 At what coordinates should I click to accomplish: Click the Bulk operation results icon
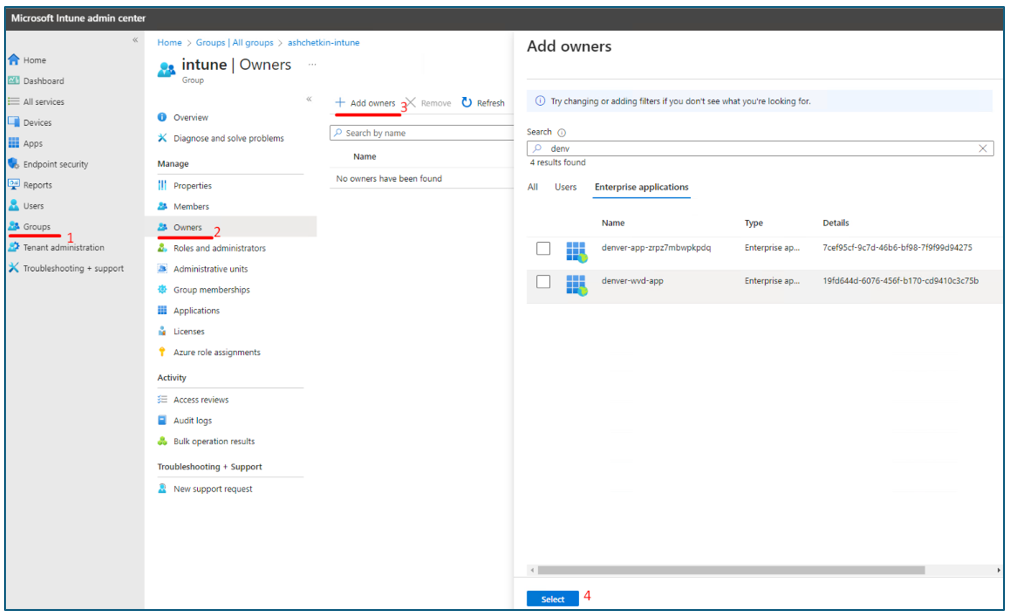click(162, 441)
